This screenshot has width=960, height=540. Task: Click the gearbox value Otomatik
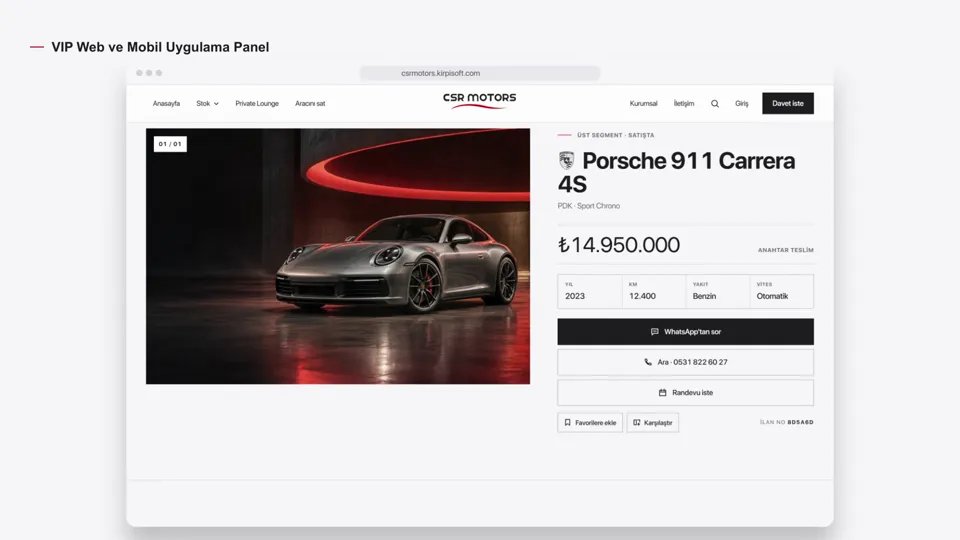pos(772,296)
